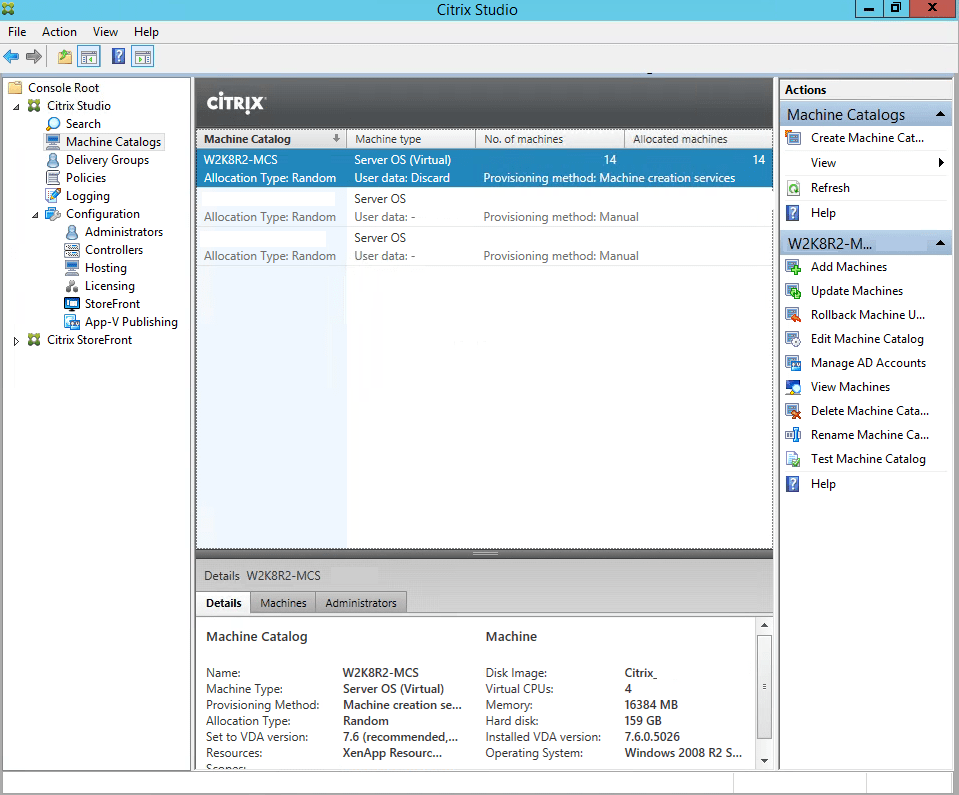Click the Delivery Groups icon
Screen dimensions: 959x795
click(53, 160)
